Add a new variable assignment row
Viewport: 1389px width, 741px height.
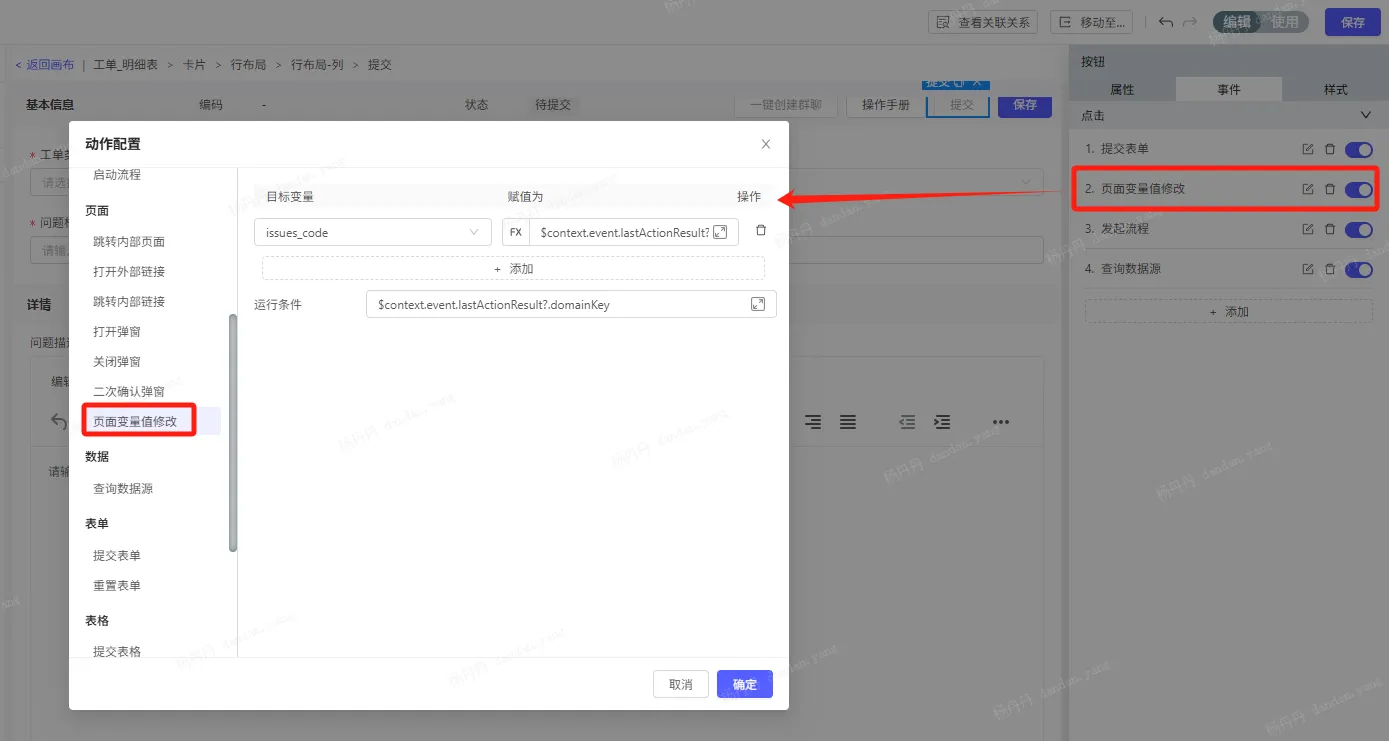point(513,268)
